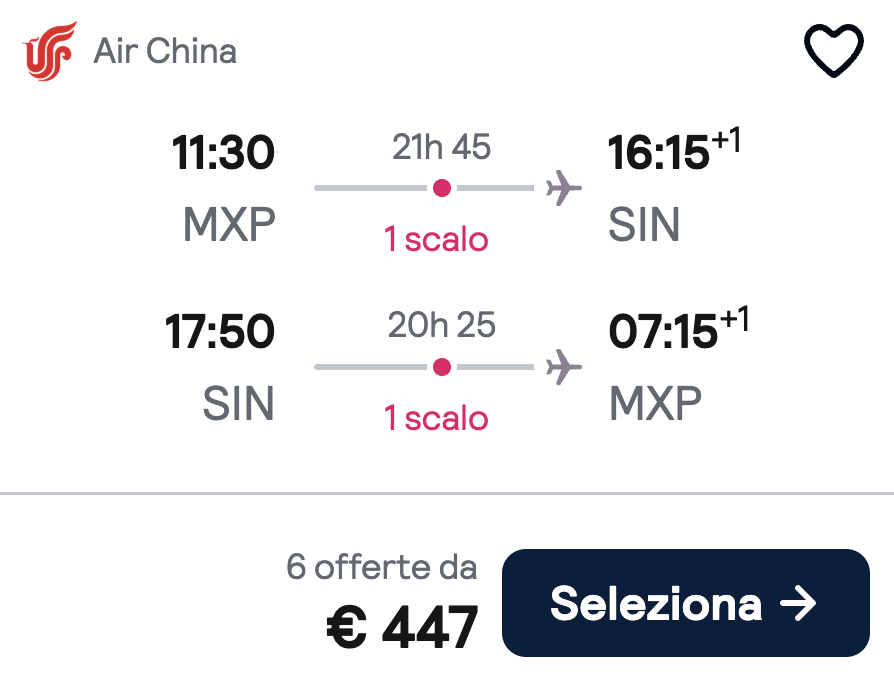
Task: Select the airplane icon on the outbound flight
Action: tap(565, 186)
